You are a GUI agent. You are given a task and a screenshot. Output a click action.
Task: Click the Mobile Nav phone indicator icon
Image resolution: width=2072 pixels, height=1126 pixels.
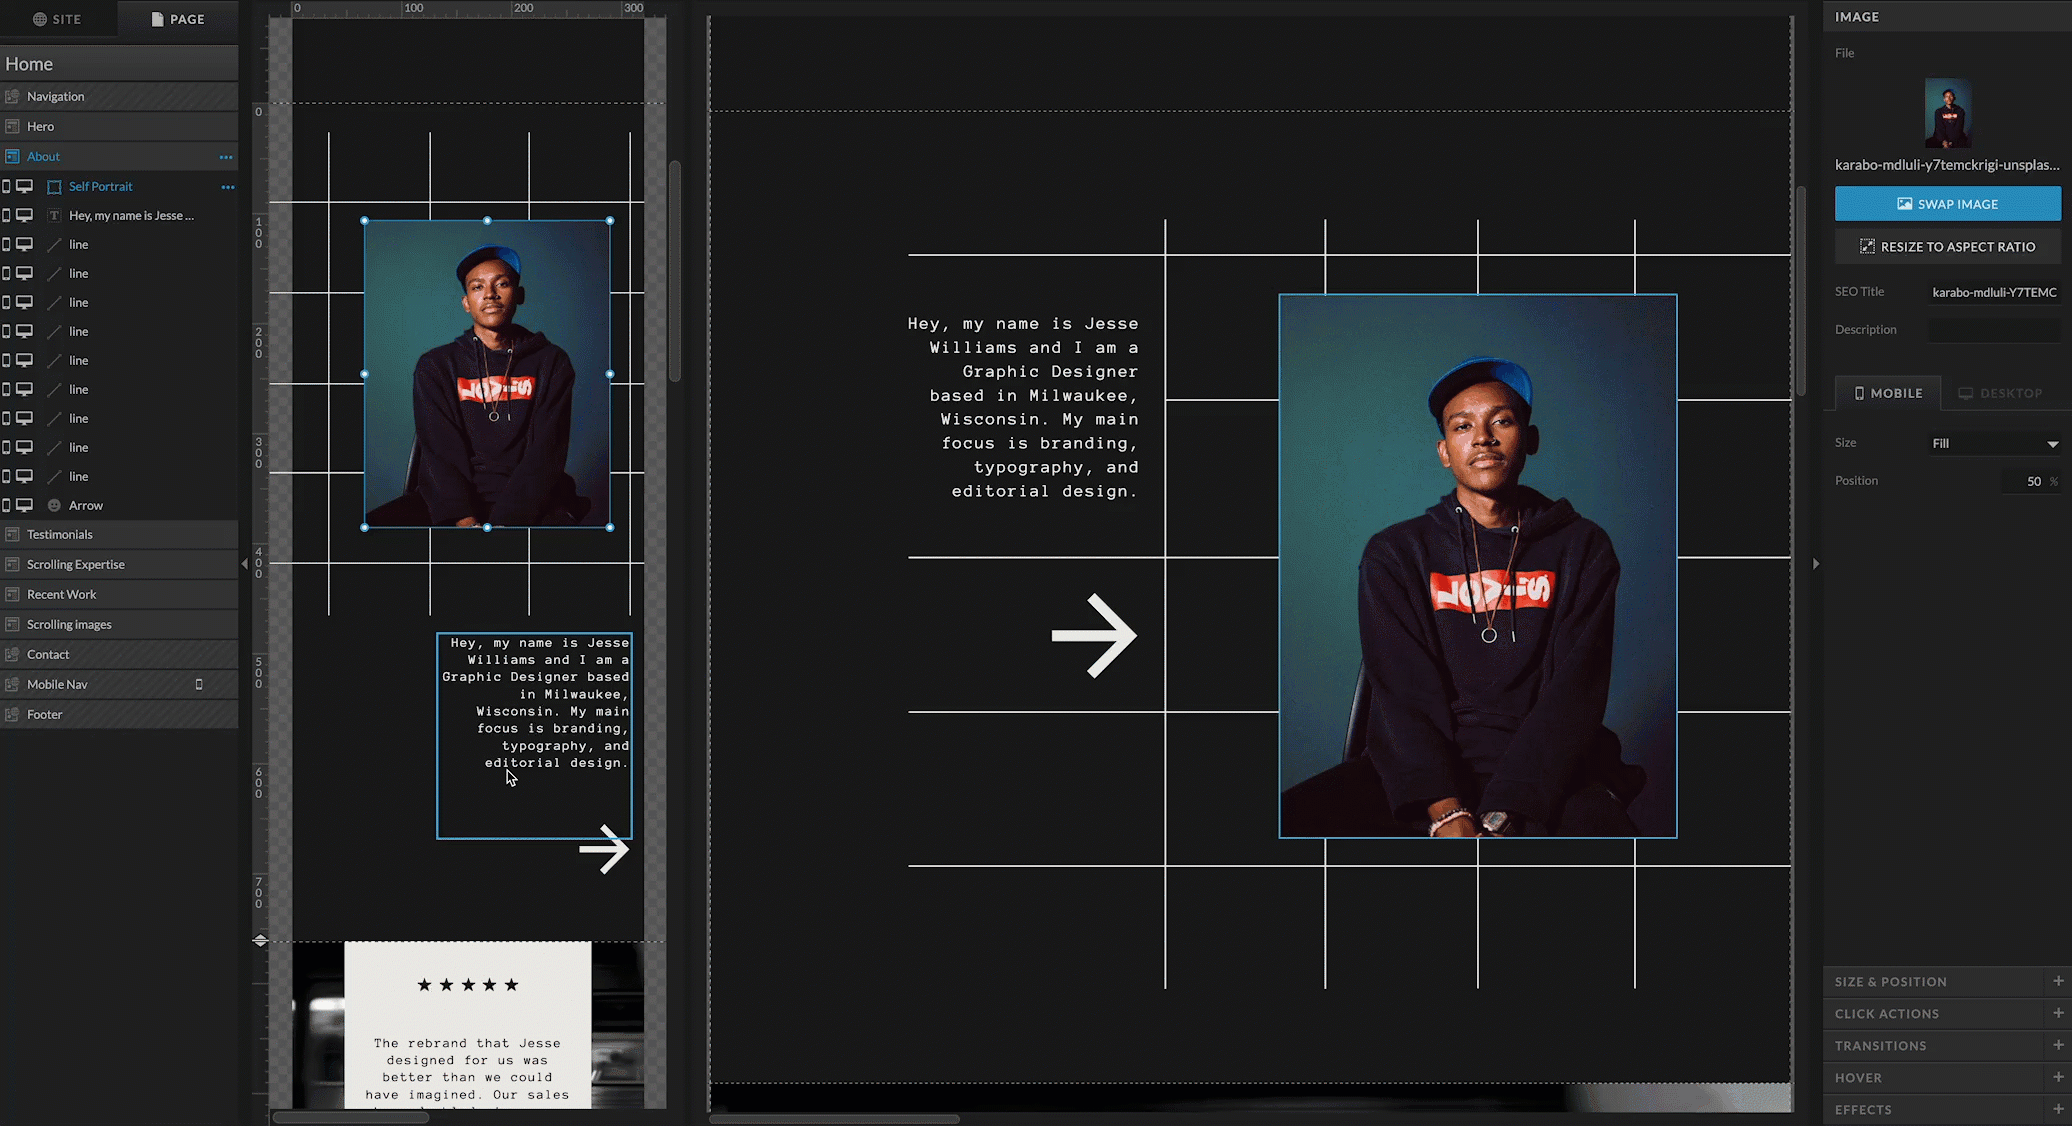tap(199, 685)
